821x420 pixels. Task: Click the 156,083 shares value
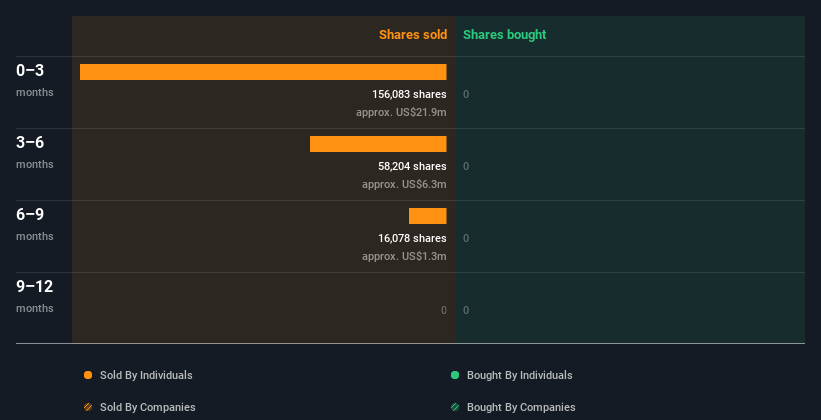coord(409,94)
